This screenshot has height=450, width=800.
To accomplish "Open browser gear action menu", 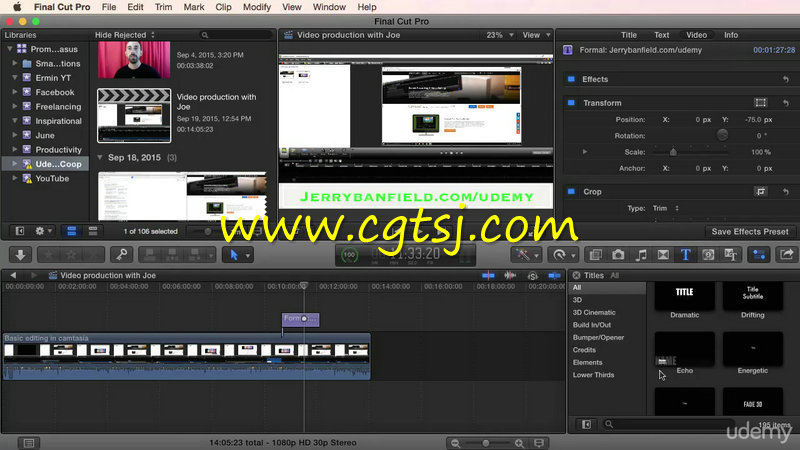I will point(43,231).
